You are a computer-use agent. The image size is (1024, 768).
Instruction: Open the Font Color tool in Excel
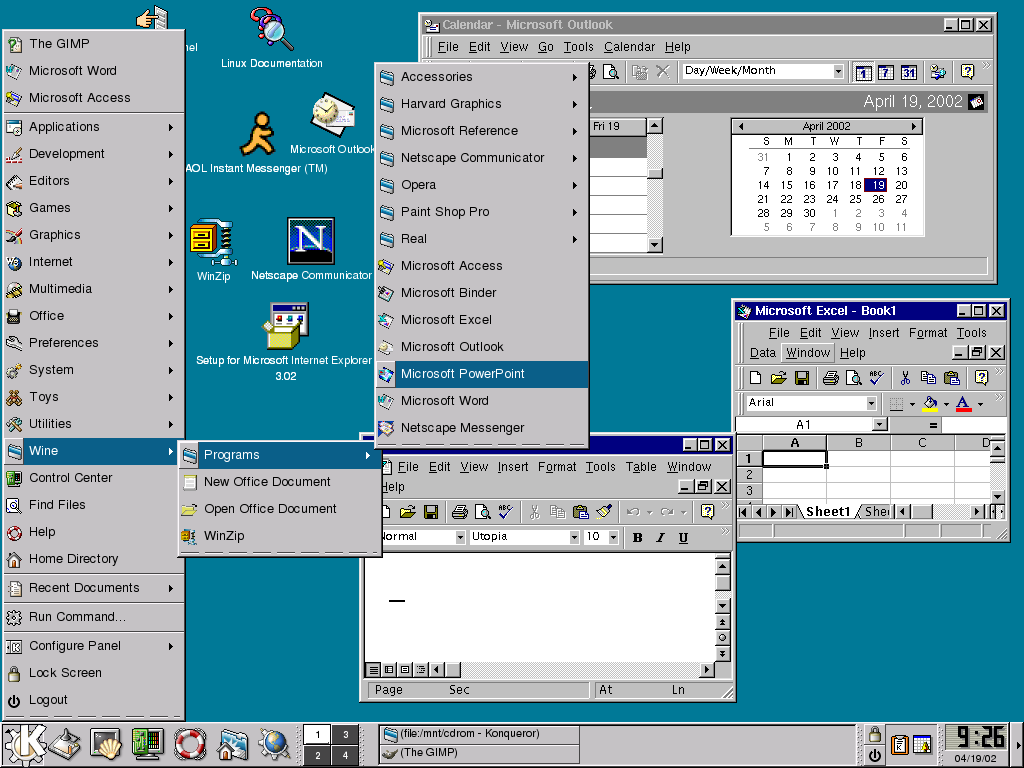964,402
